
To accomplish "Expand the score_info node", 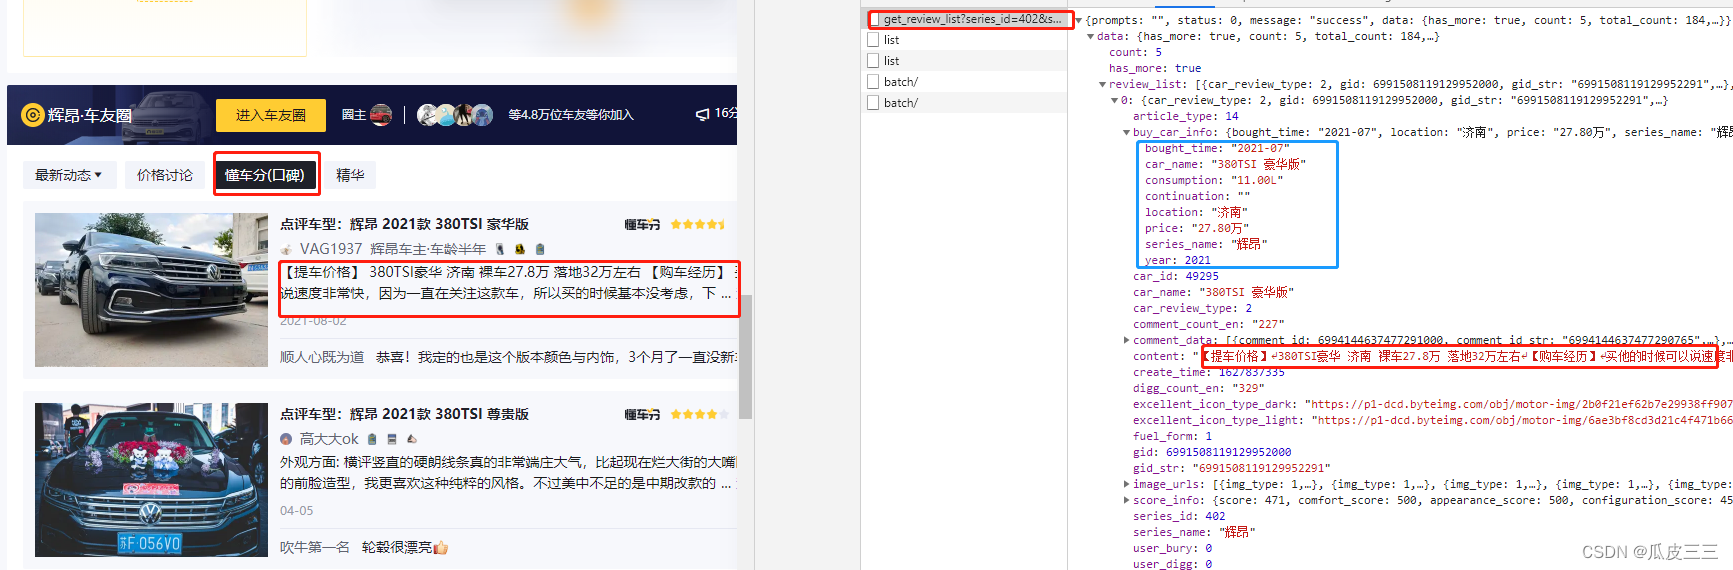I will [x=1127, y=500].
